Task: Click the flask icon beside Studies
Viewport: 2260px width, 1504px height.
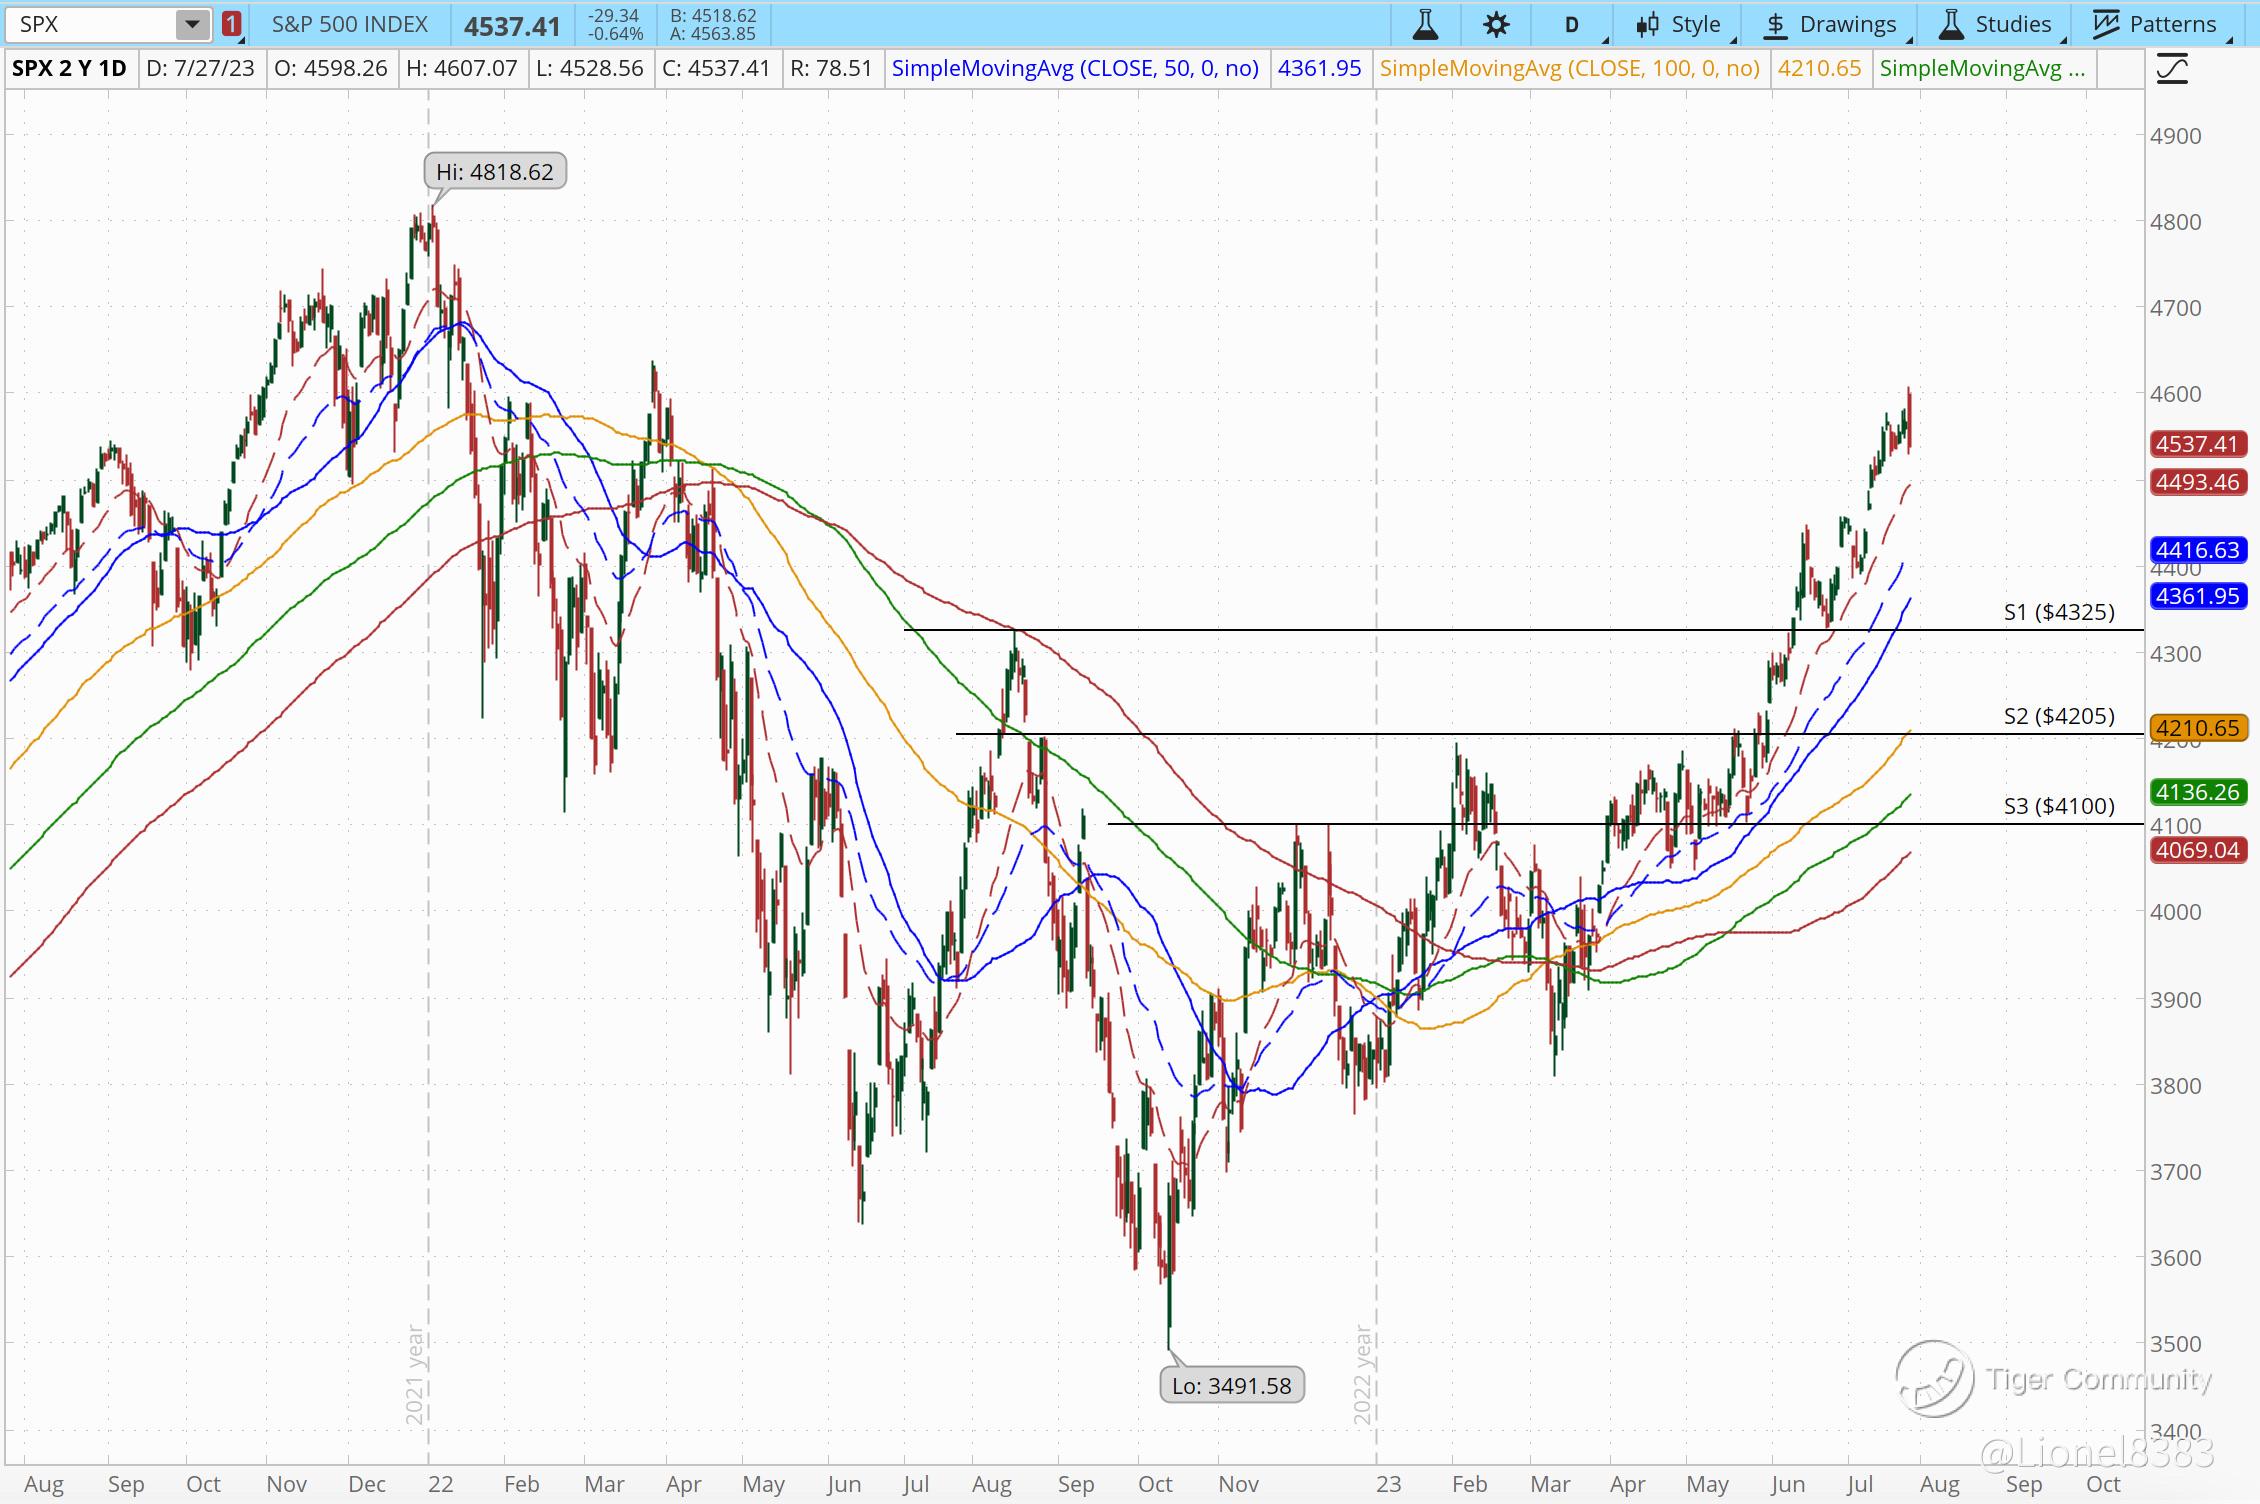Action: coord(1951,24)
